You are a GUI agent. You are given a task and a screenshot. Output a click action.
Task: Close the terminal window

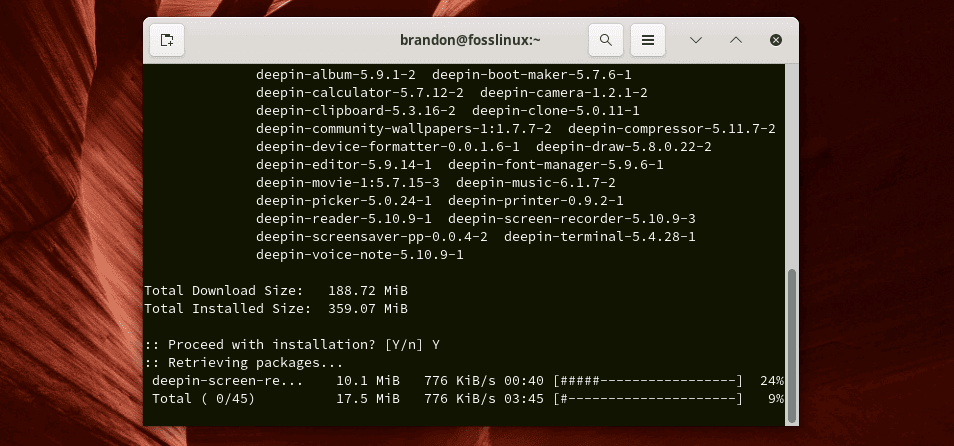(776, 40)
